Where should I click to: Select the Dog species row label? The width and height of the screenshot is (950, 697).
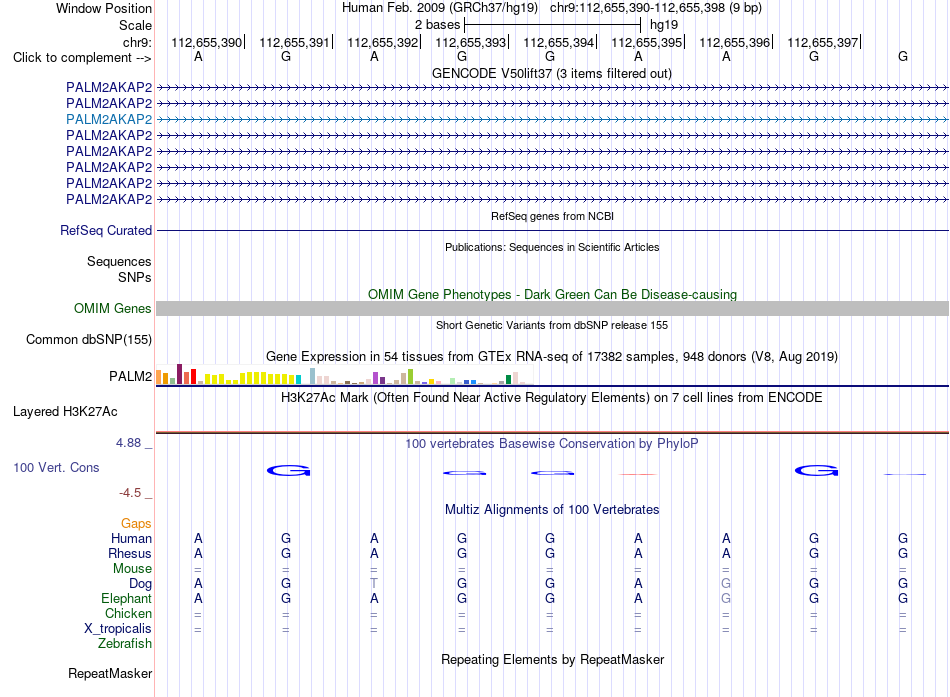coord(141,584)
